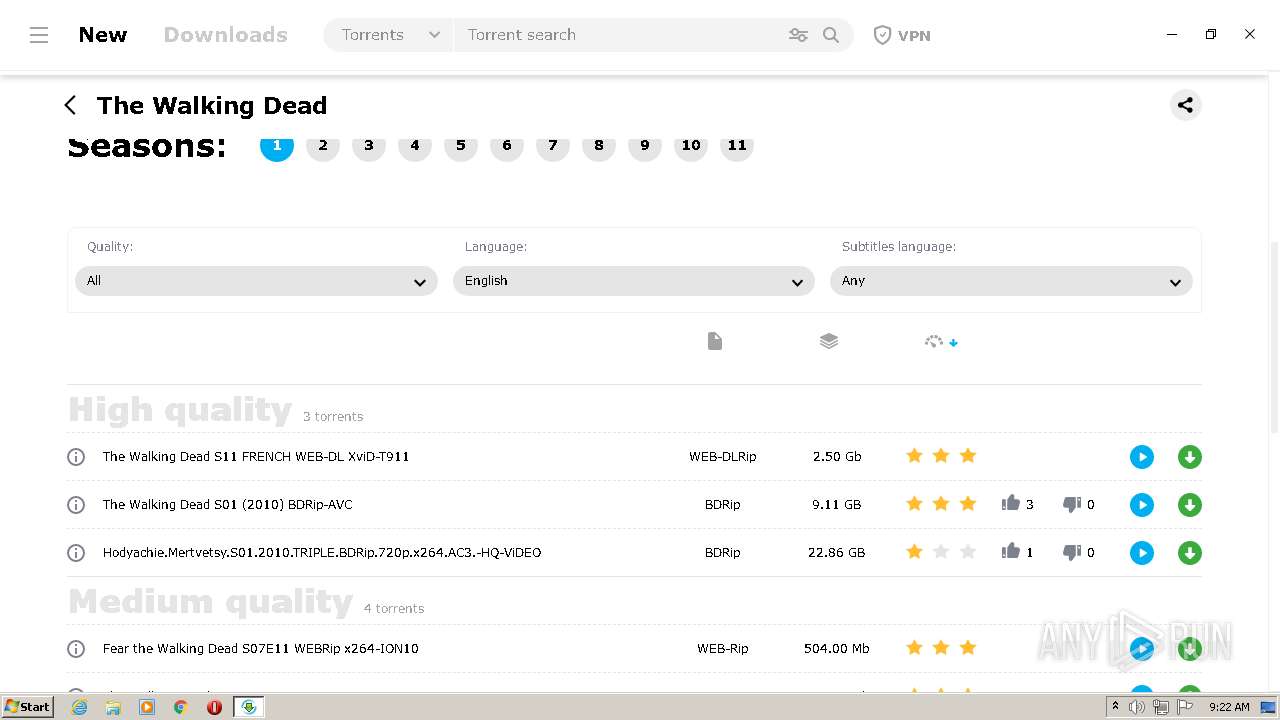Click the star rating of S11 FRENCH torrent
Image resolution: width=1280 pixels, height=720 pixels.
pyautogui.click(x=941, y=457)
